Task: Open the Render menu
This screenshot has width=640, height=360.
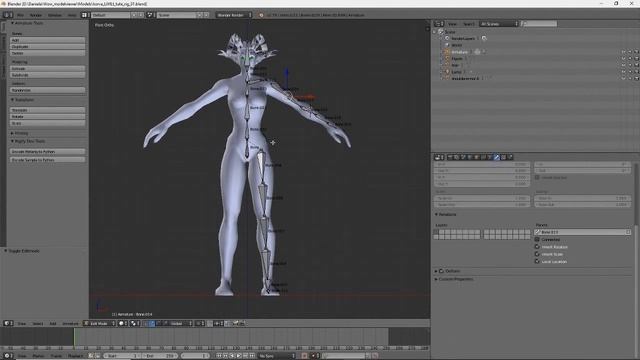Action: [36, 15]
